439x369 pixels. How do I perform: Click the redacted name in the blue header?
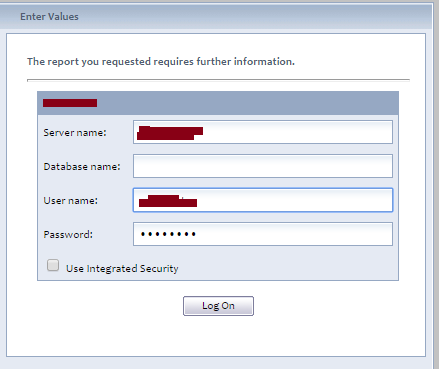(x=70, y=103)
